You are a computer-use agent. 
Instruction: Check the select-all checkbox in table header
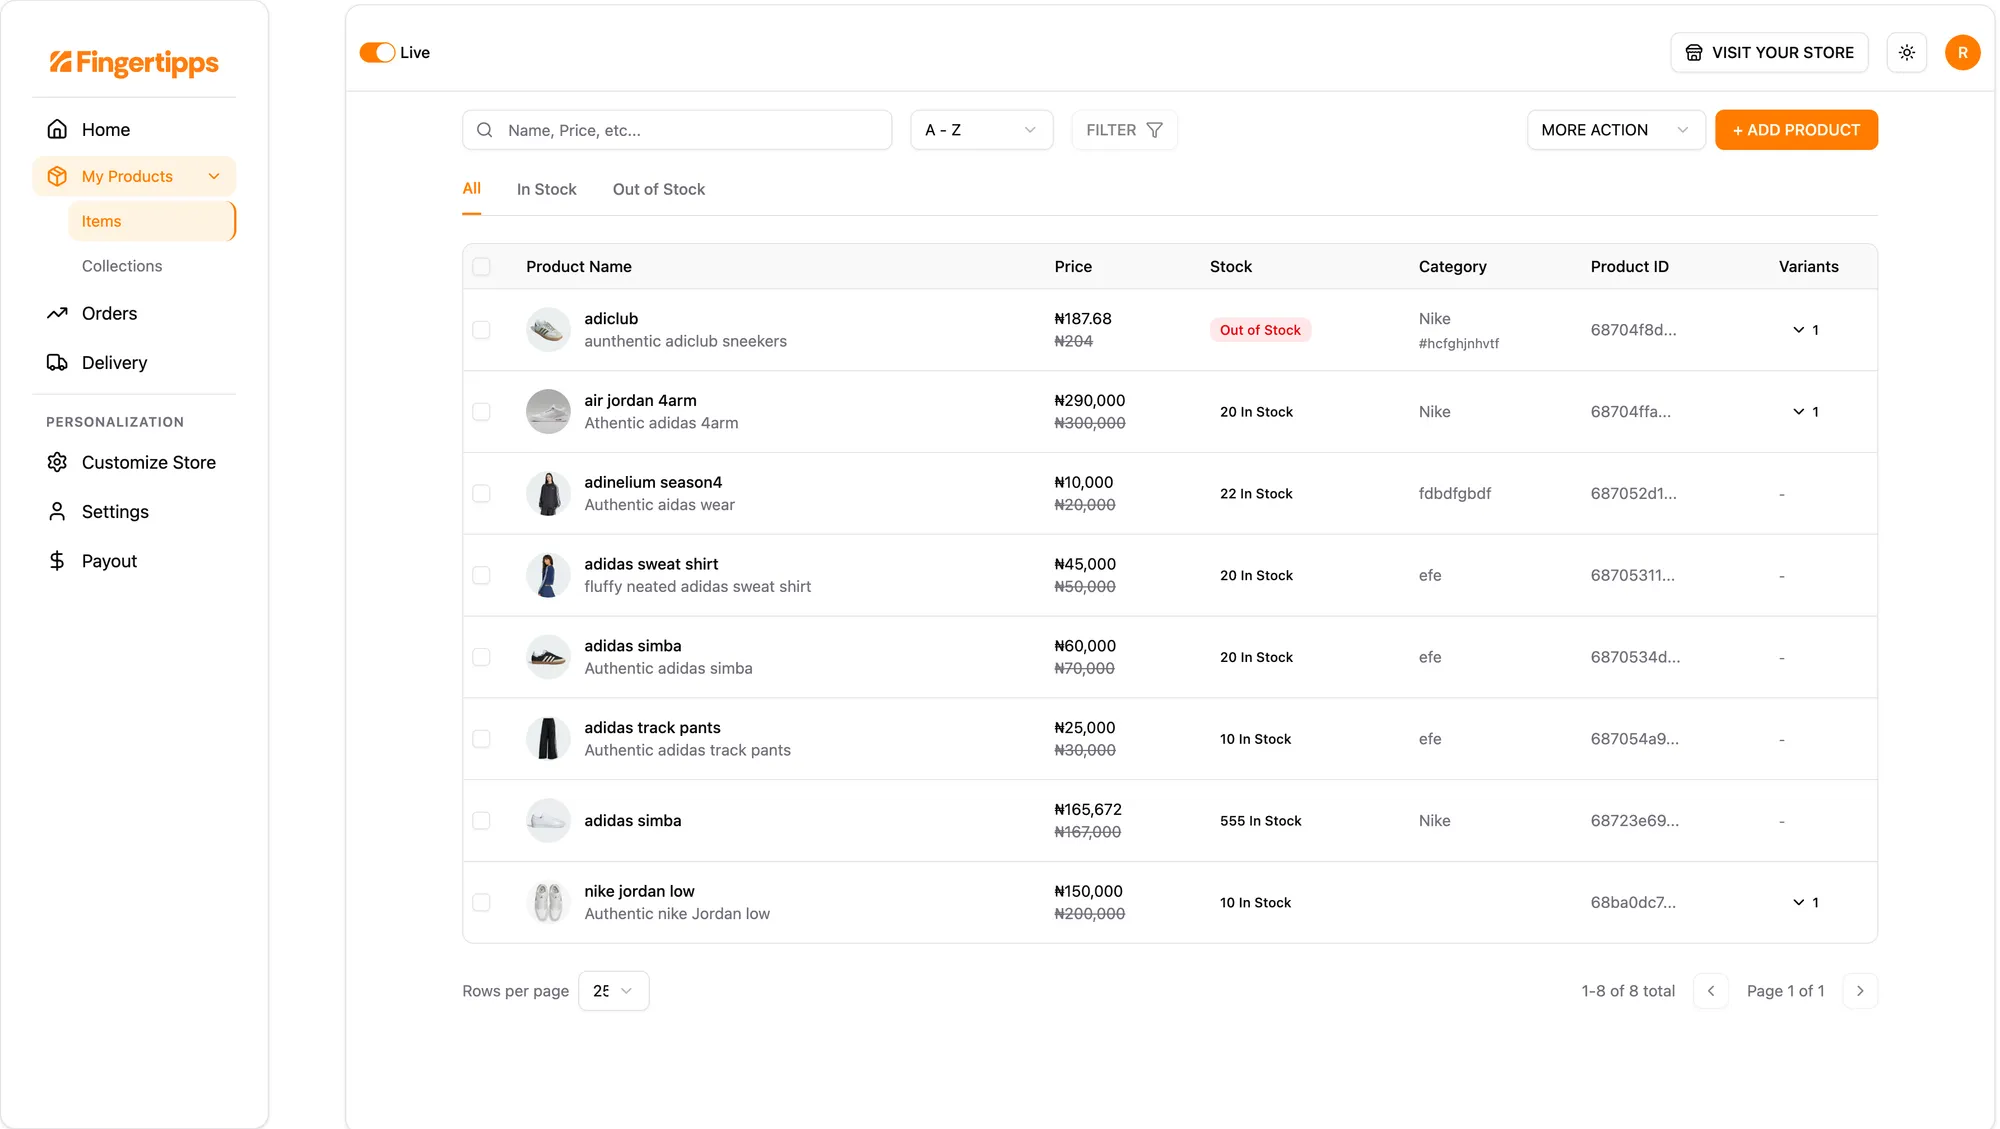coord(481,266)
